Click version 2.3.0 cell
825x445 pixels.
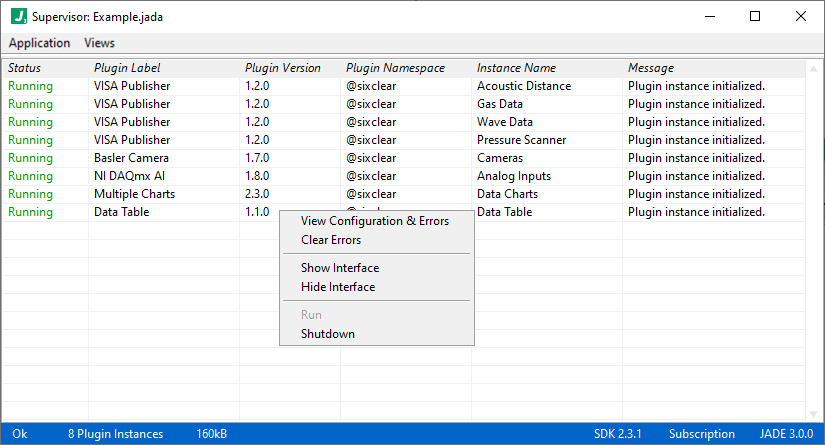point(257,194)
